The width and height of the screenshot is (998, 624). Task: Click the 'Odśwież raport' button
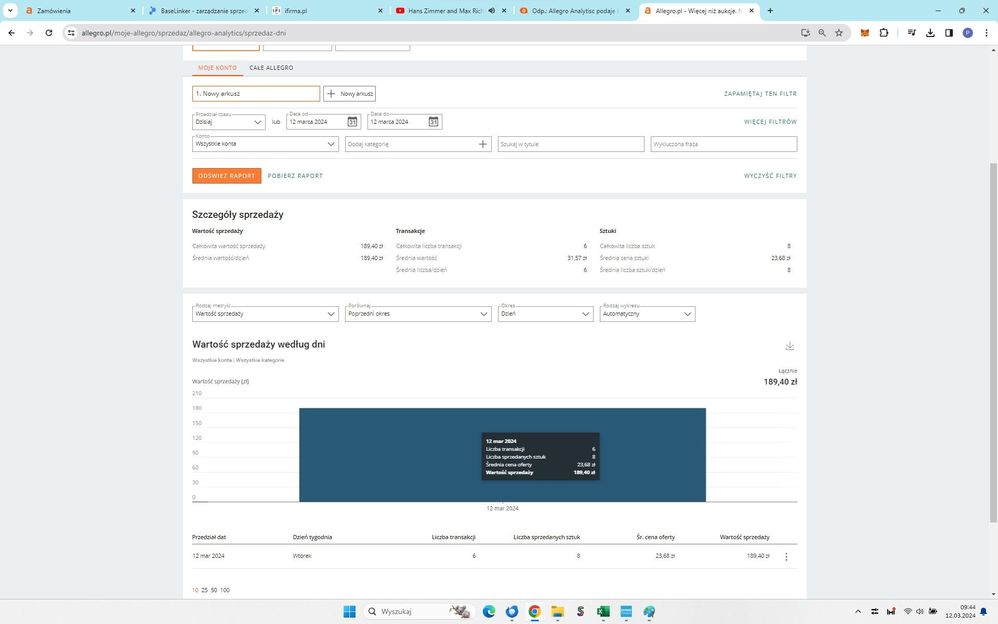[226, 176]
